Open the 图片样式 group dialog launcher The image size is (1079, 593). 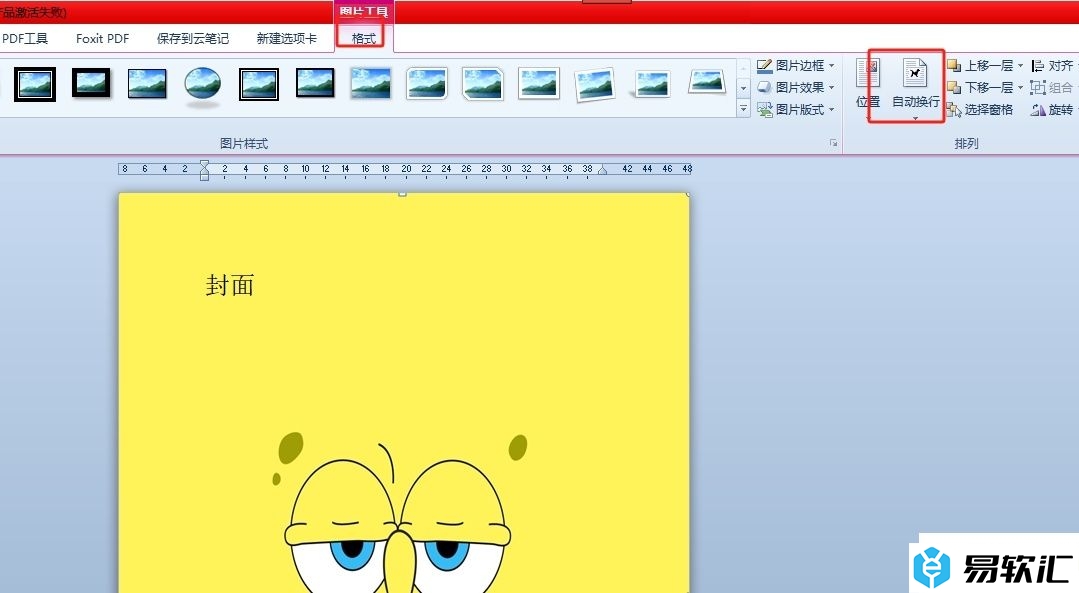click(833, 143)
